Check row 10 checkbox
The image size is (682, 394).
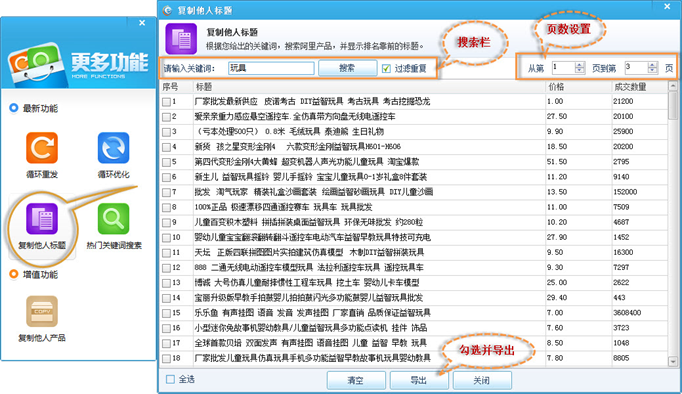click(166, 238)
